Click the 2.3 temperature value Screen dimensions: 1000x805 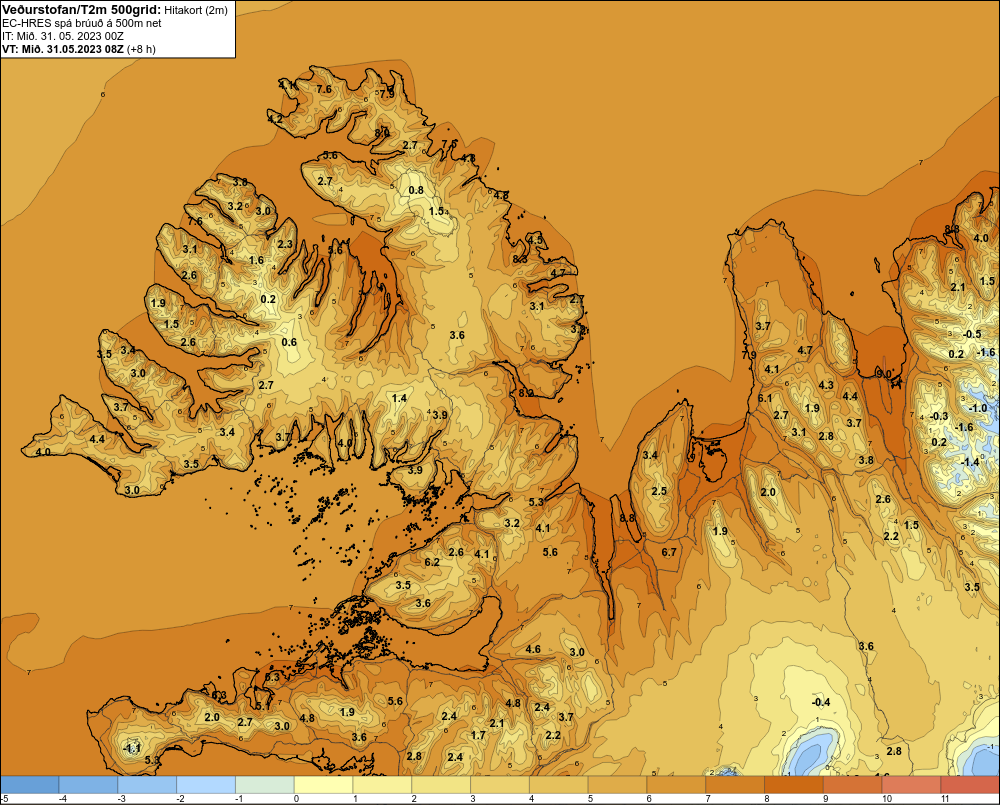tap(285, 244)
